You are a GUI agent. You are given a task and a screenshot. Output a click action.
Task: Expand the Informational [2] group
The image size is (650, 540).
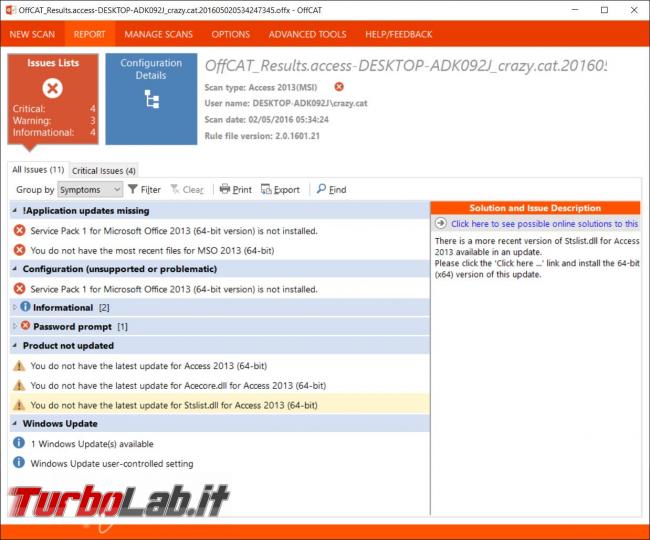(x=15, y=307)
